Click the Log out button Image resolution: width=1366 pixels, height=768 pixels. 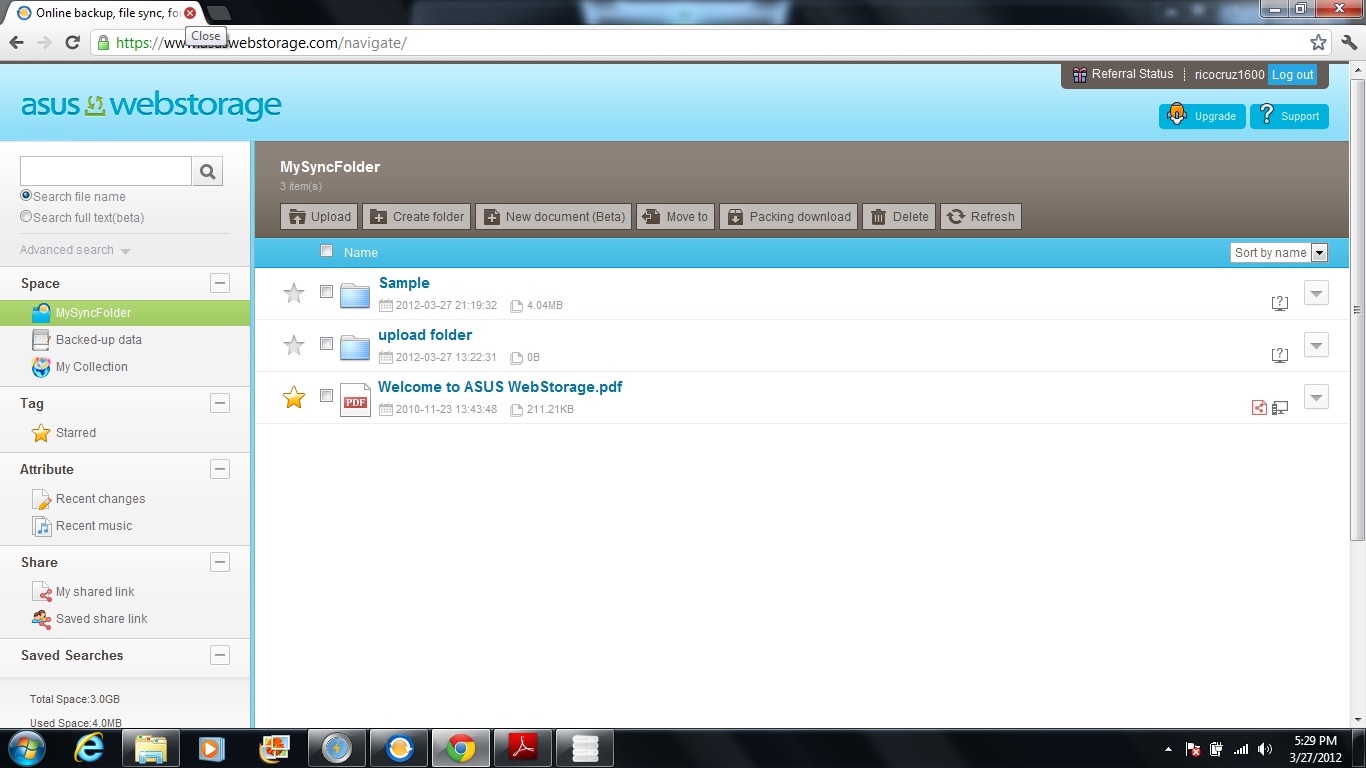pos(1292,74)
